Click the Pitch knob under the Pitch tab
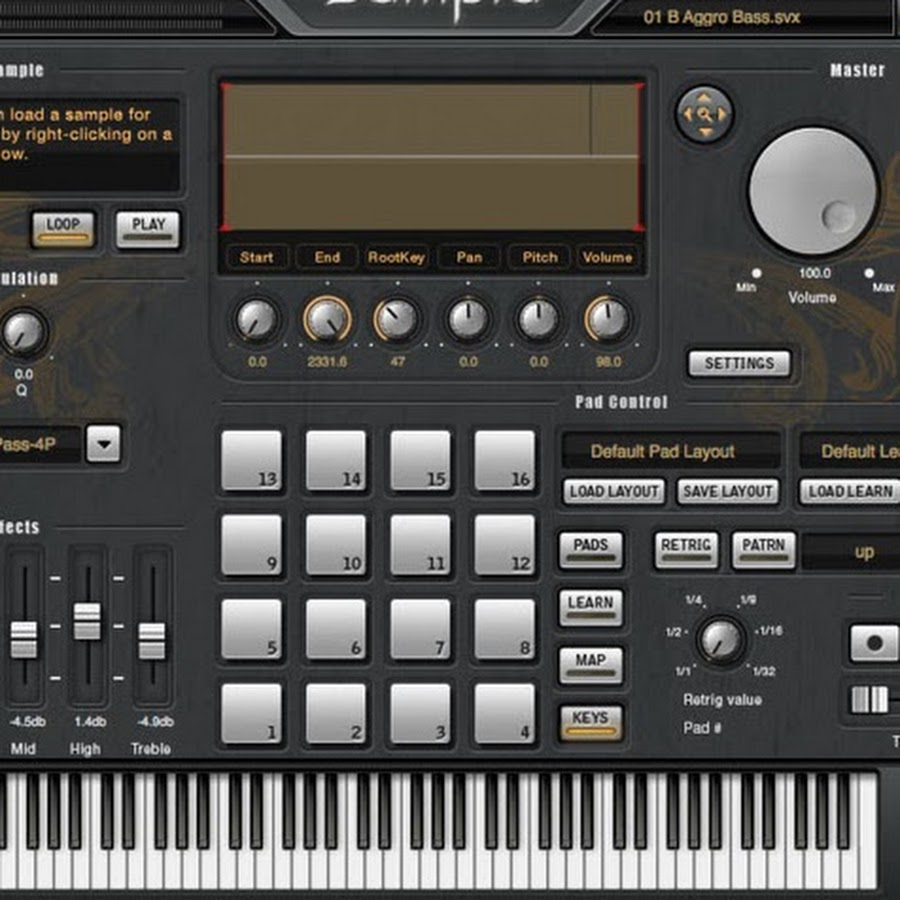The image size is (900, 900). pos(538,319)
